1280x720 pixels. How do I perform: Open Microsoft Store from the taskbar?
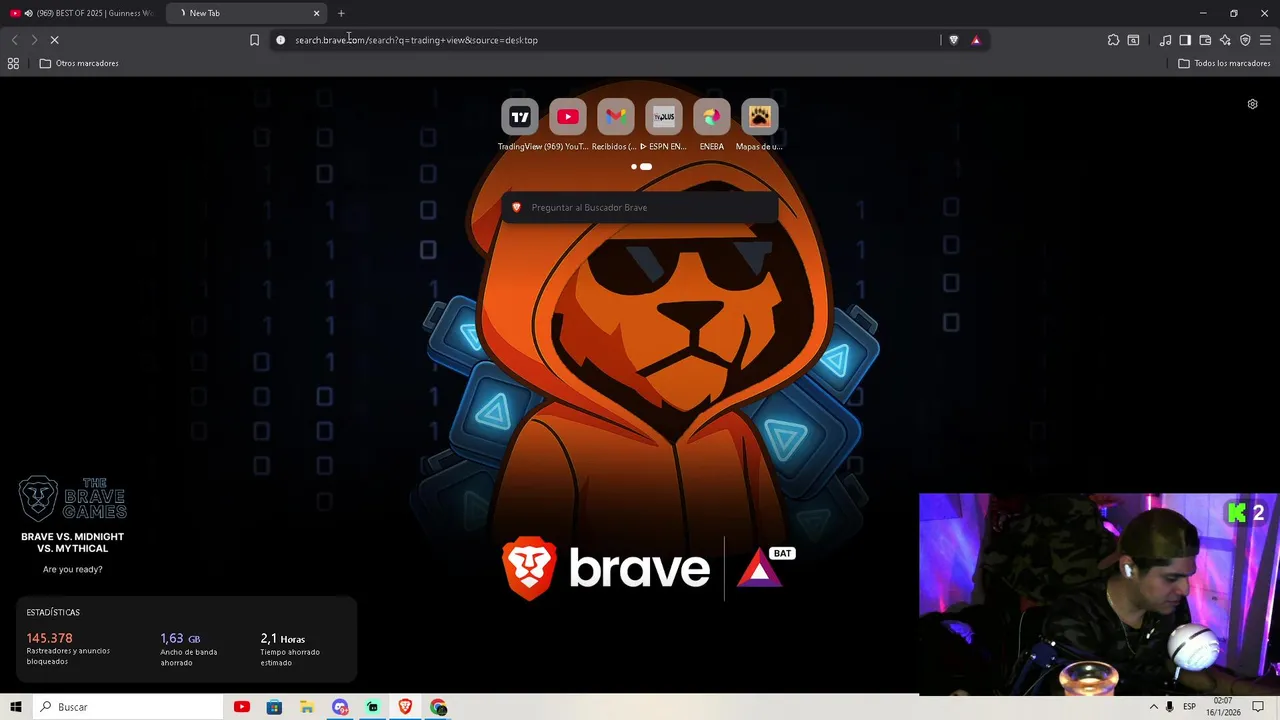tap(274, 707)
